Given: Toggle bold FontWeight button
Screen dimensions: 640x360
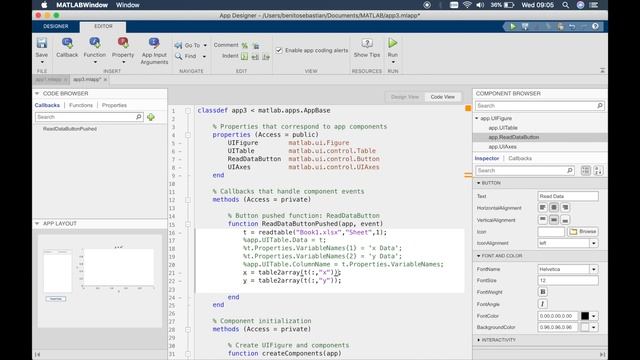Looking at the screenshot, I should (x=542, y=292).
